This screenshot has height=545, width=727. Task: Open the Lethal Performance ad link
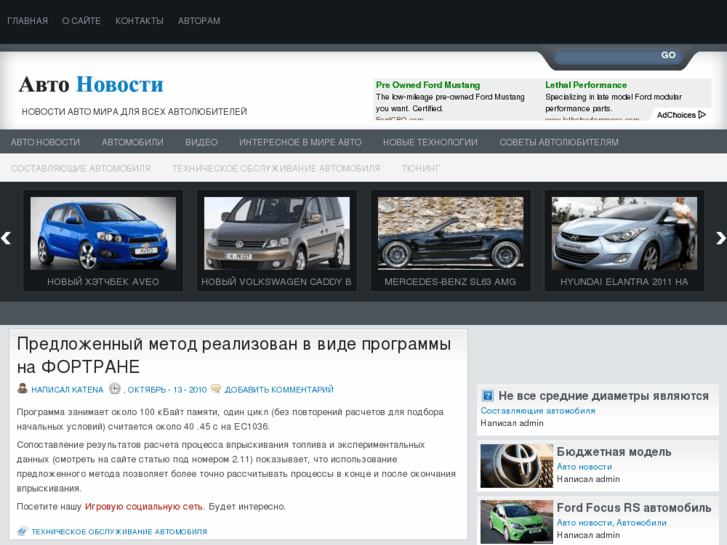point(586,85)
